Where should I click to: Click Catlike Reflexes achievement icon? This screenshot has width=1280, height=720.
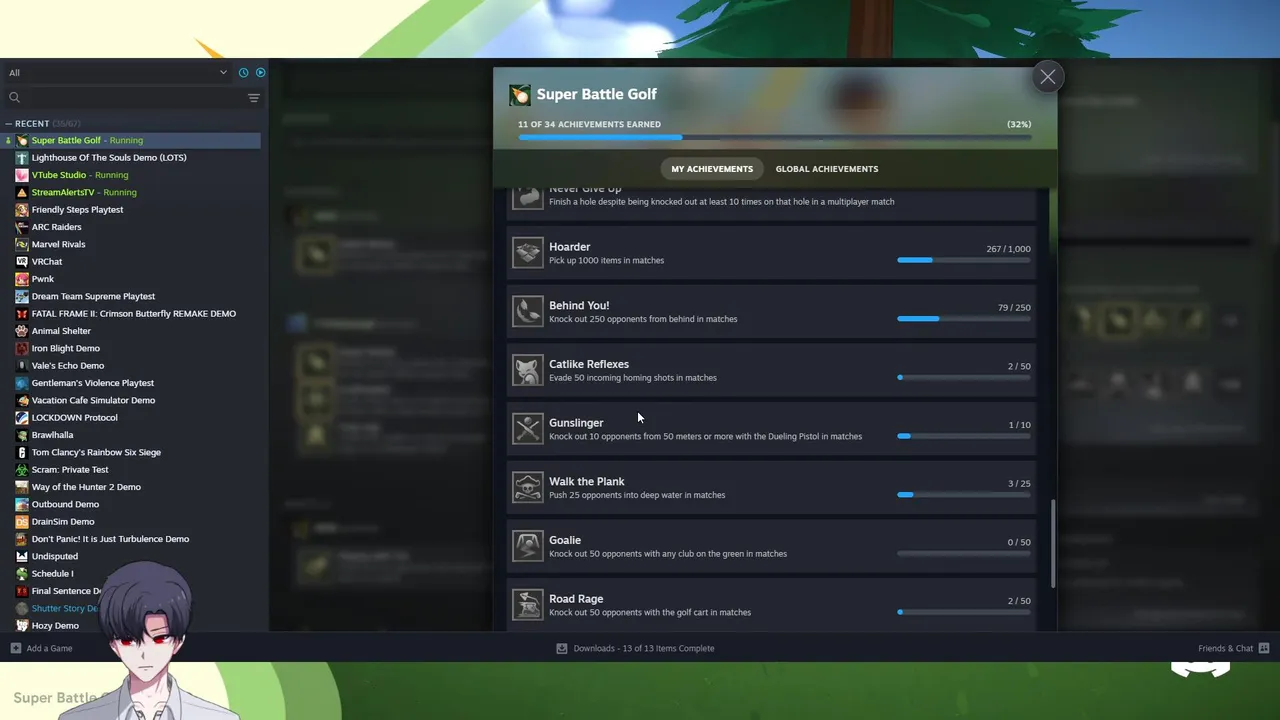tap(528, 370)
